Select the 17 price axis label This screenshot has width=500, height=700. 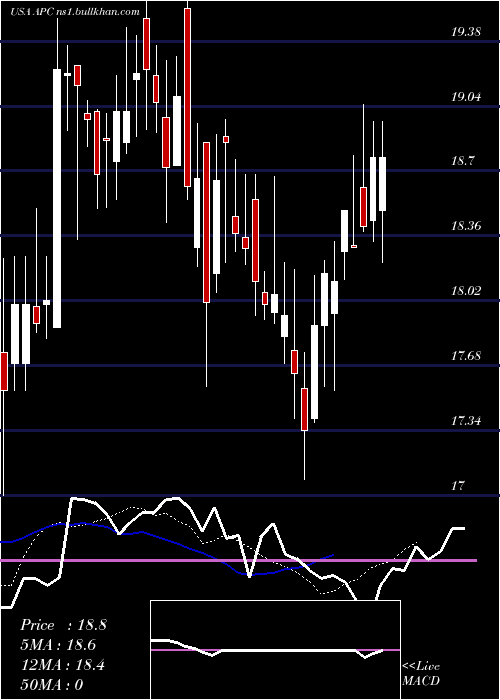(458, 485)
